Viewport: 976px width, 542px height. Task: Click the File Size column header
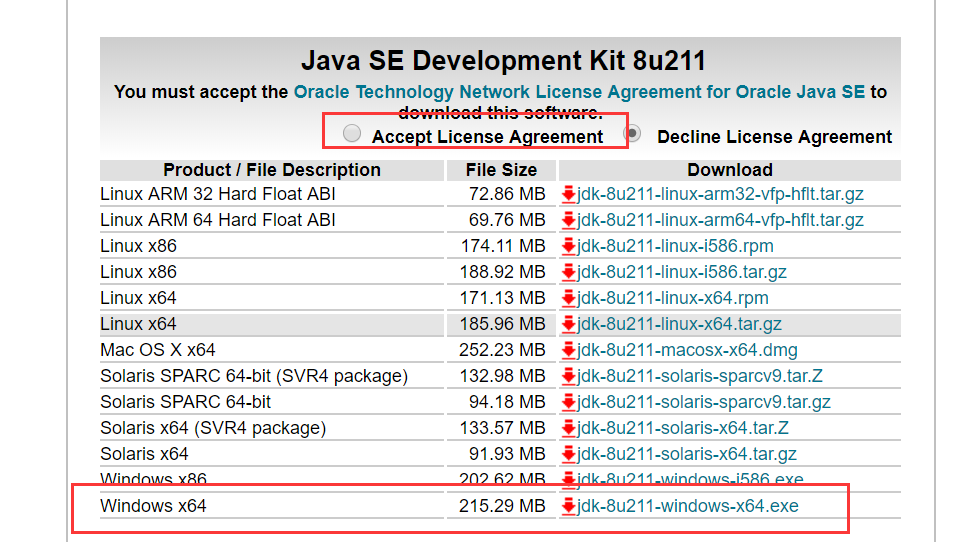(501, 170)
